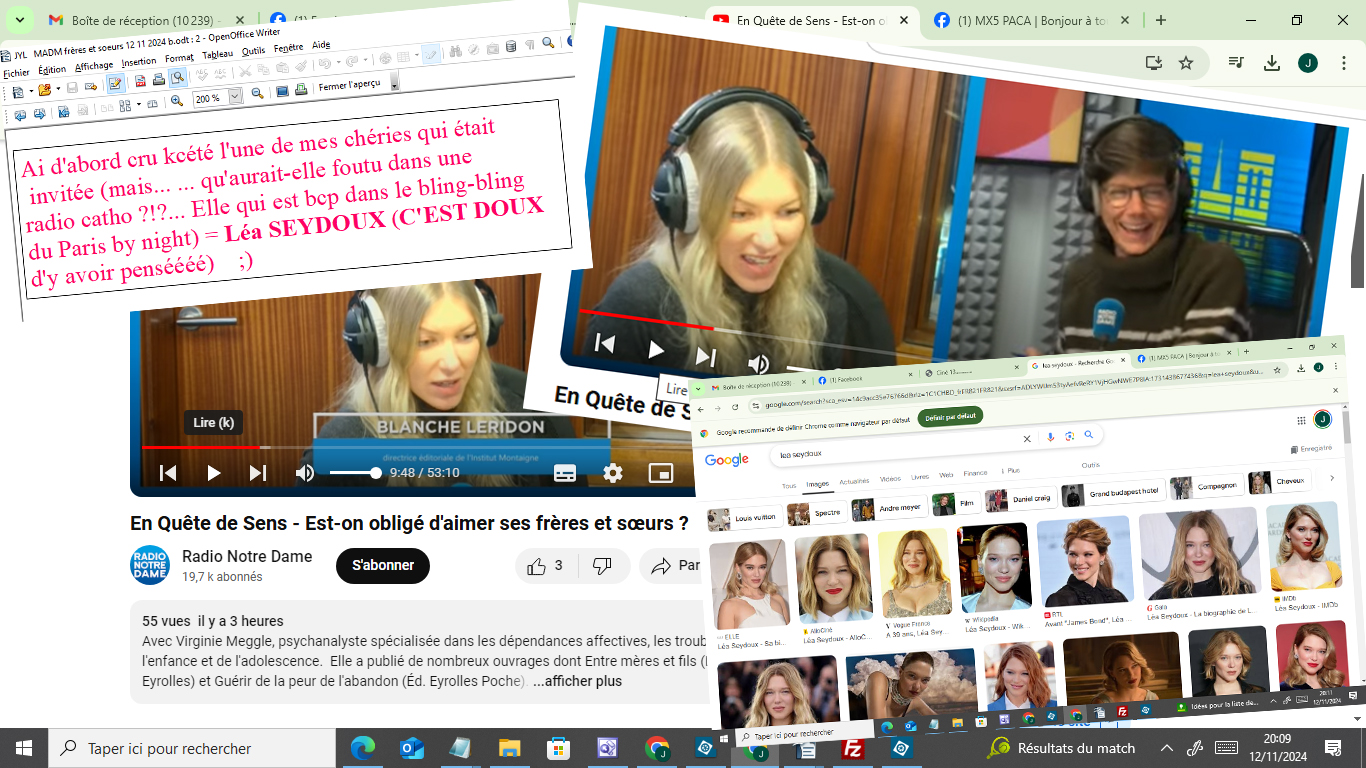Open the Chrome profile J avatar
This screenshot has width=1366, height=768.
pos(1308,63)
